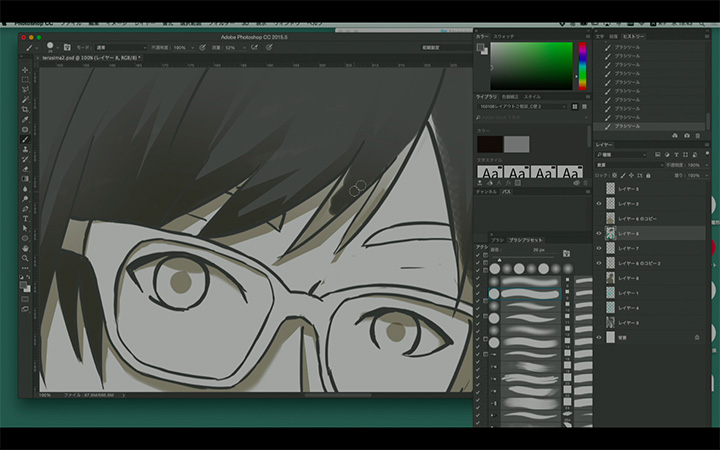Select the Gradient tool

[x=25, y=179]
